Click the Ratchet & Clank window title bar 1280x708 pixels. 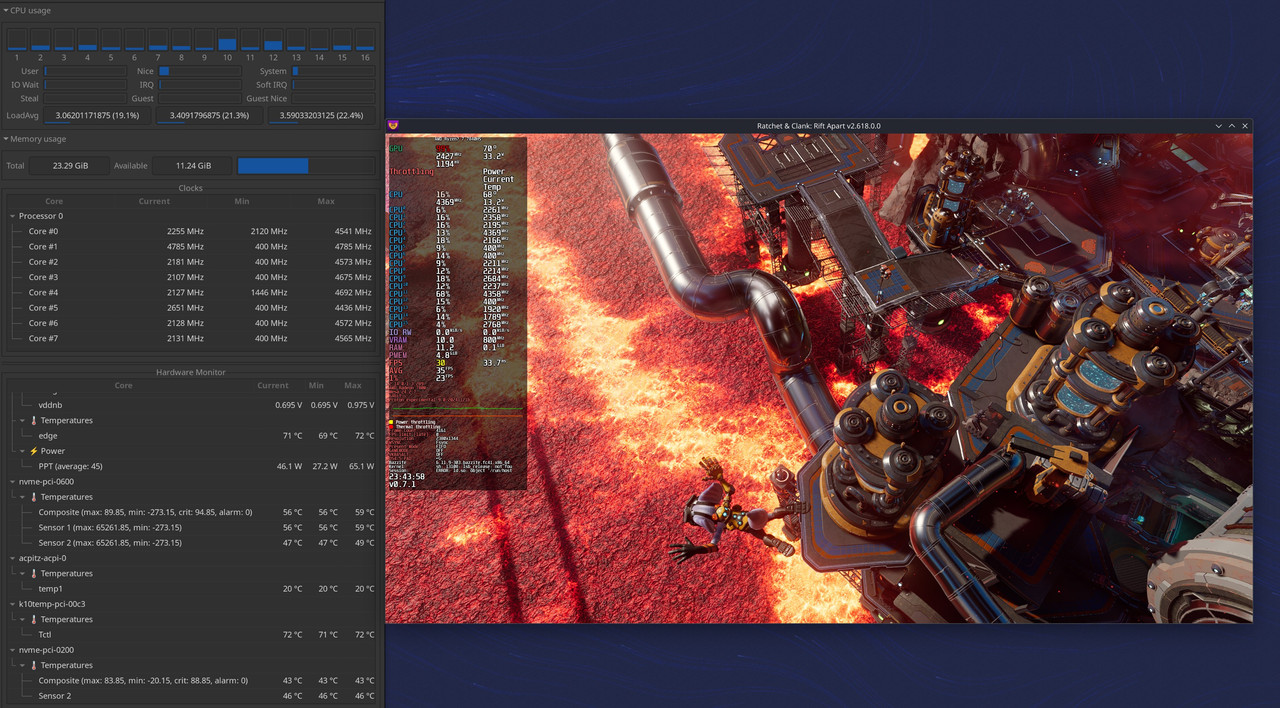pos(818,125)
